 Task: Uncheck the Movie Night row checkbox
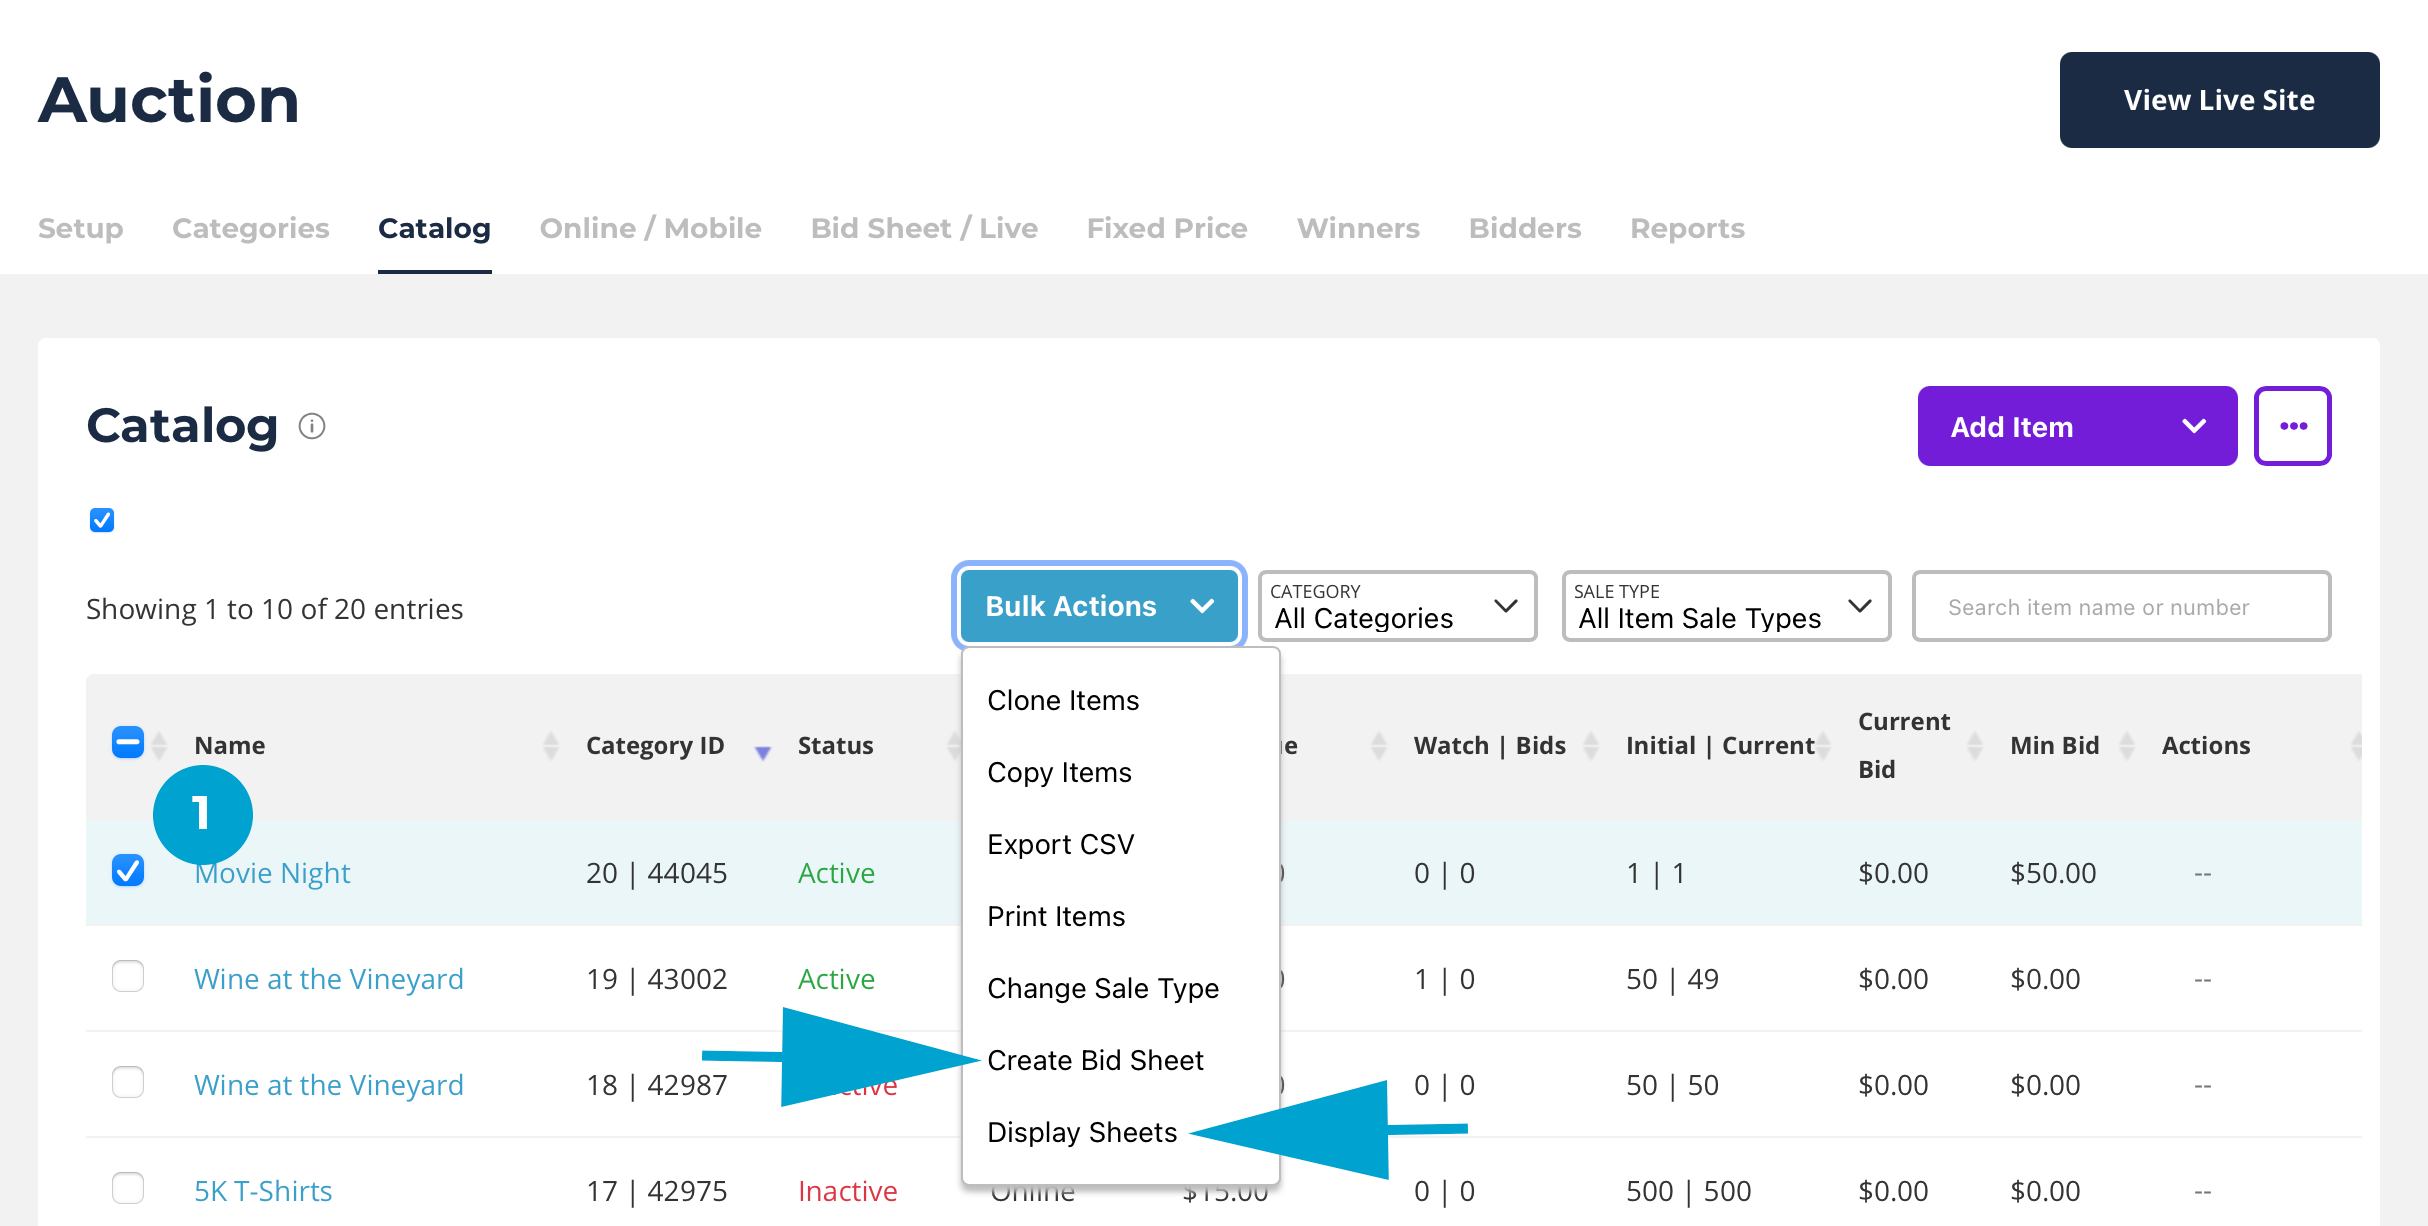[128, 871]
